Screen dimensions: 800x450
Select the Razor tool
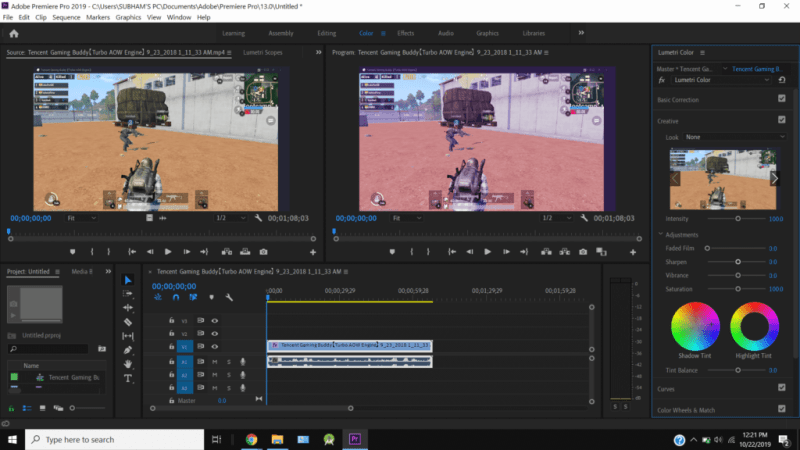coord(128,322)
